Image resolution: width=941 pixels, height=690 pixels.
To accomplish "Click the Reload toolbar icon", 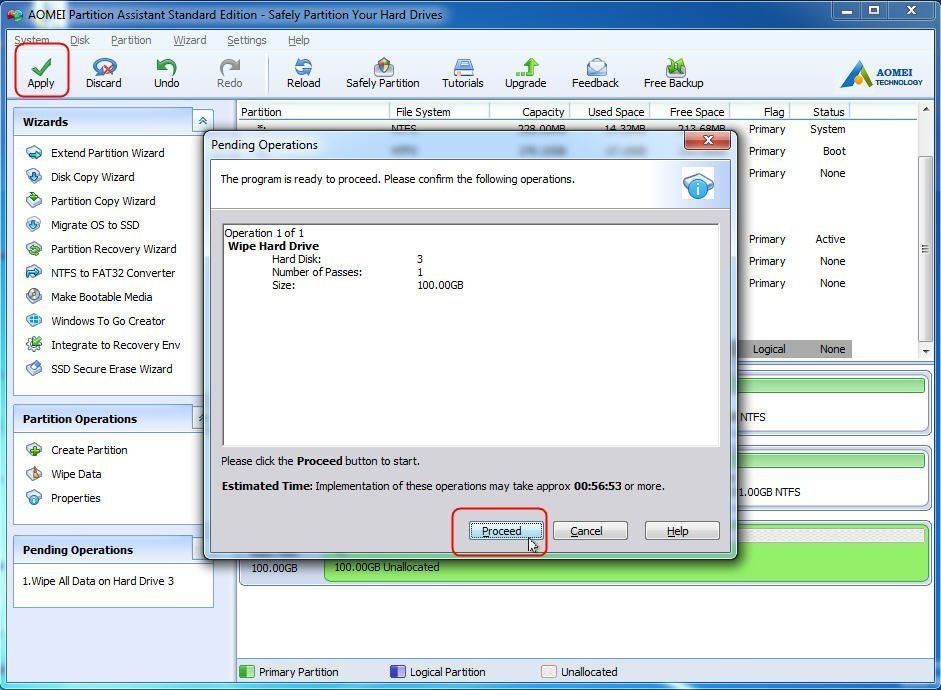I will tap(303, 73).
